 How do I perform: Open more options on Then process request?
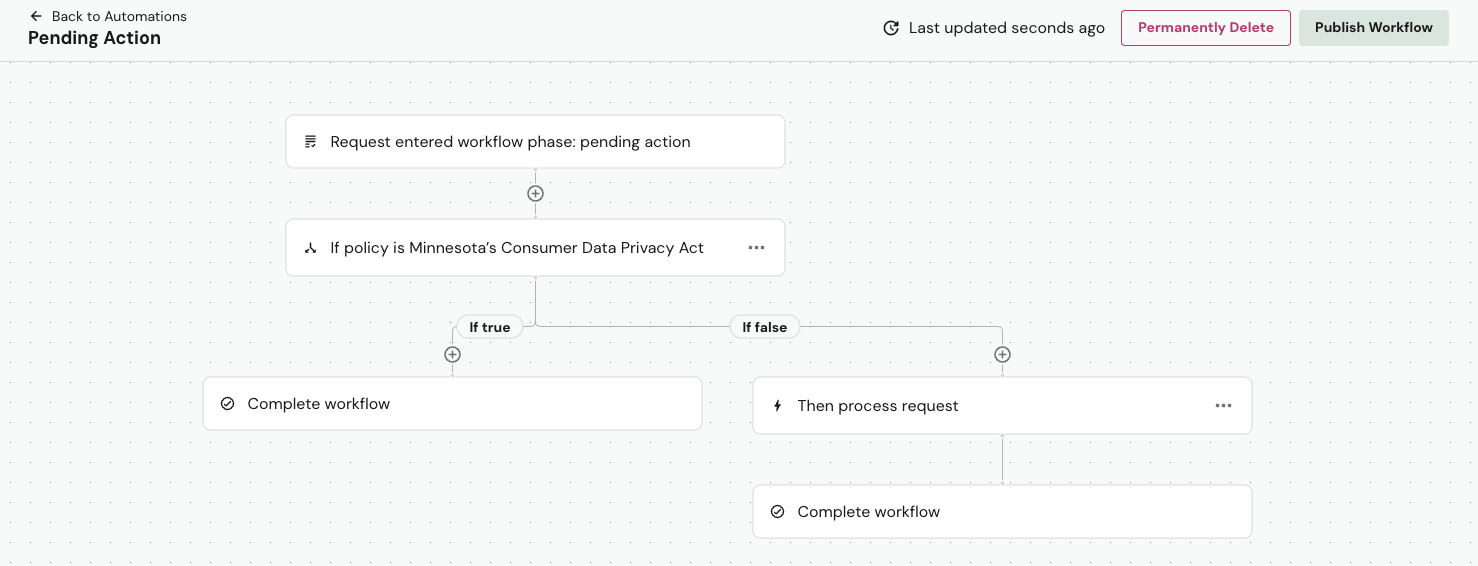[1223, 406]
